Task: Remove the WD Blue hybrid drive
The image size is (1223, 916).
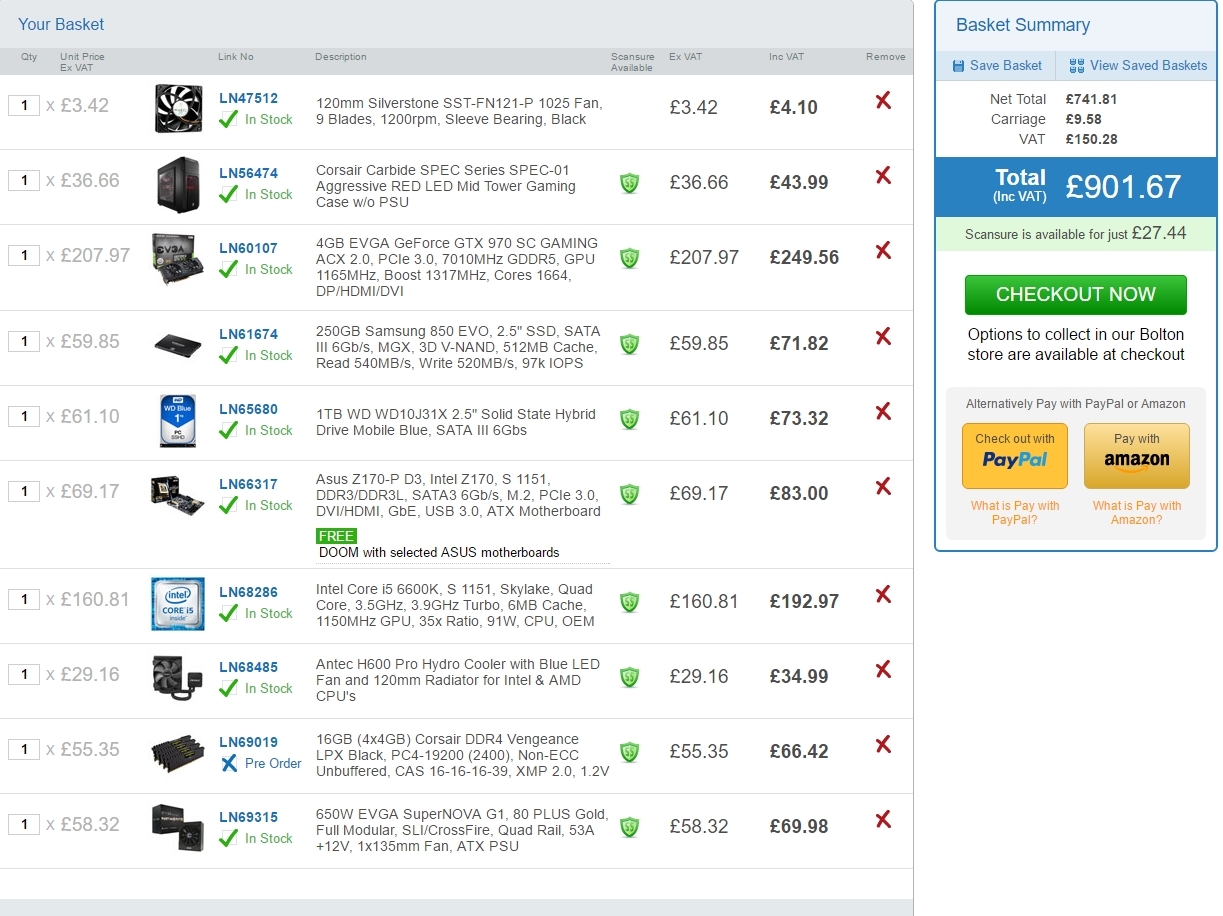Action: [x=883, y=412]
